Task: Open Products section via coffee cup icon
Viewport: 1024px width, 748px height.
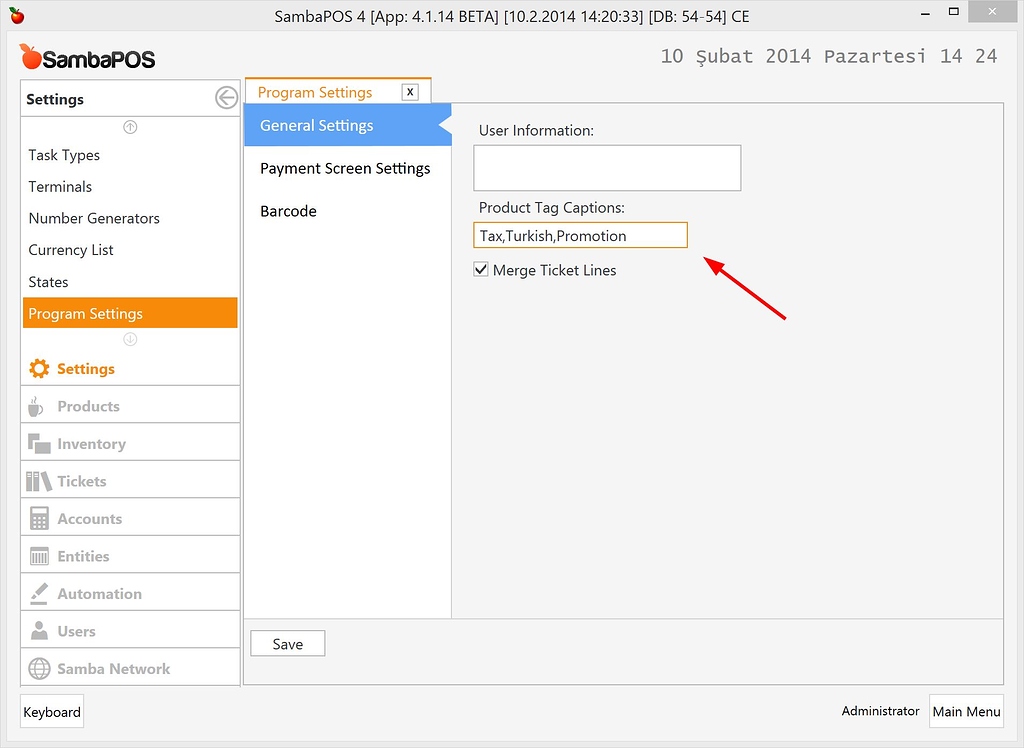Action: coord(38,404)
